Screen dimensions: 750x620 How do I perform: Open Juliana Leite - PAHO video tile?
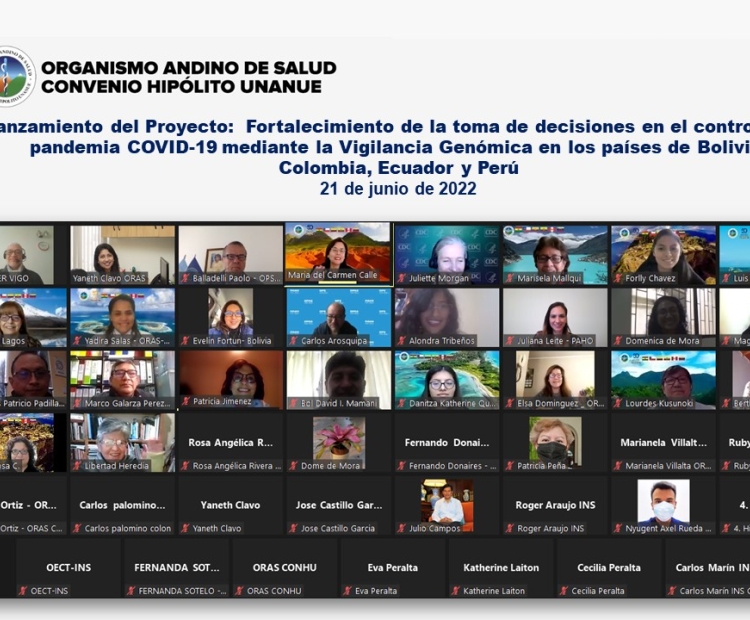pos(555,316)
